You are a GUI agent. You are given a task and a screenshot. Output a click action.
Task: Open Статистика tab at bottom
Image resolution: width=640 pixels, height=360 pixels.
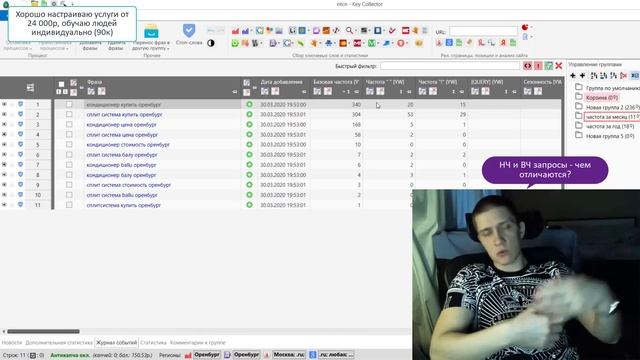[x=153, y=343]
